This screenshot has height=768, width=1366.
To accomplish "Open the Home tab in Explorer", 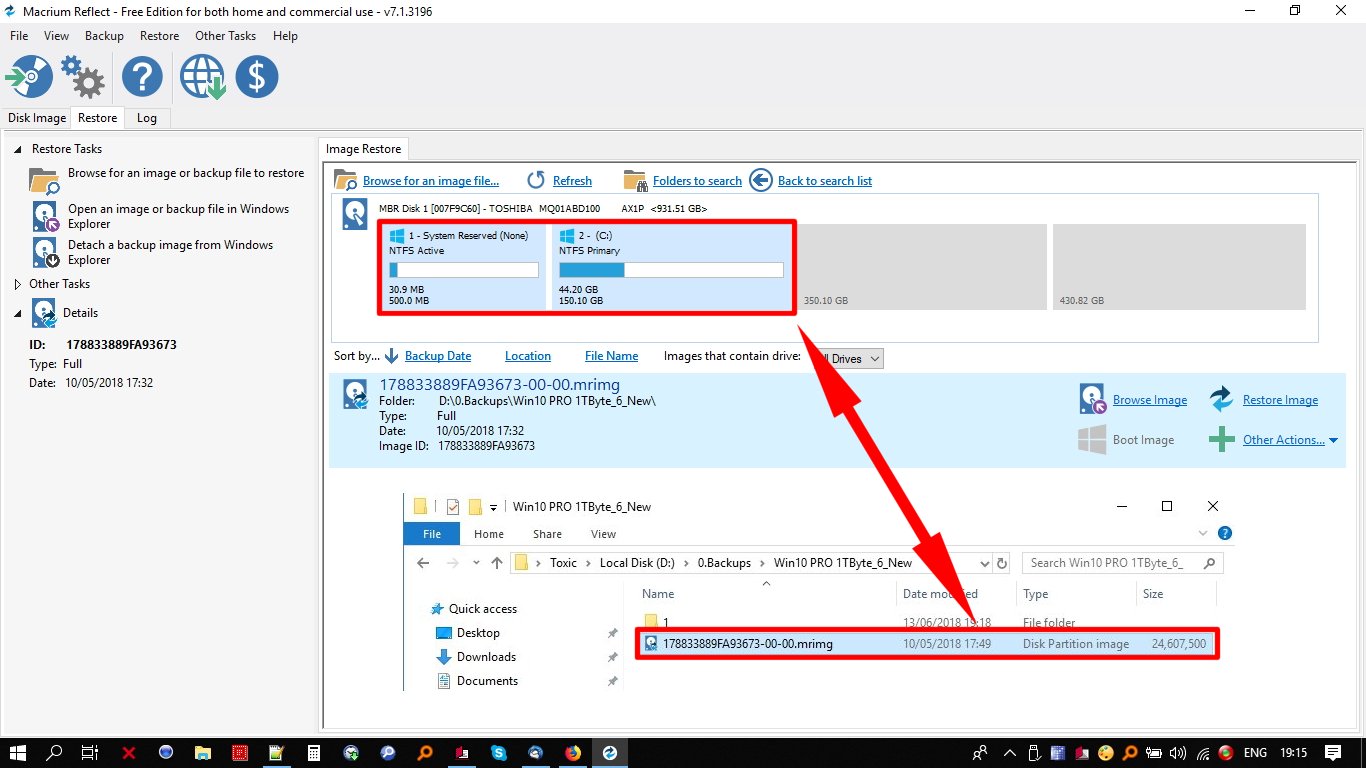I will pyautogui.click(x=489, y=534).
